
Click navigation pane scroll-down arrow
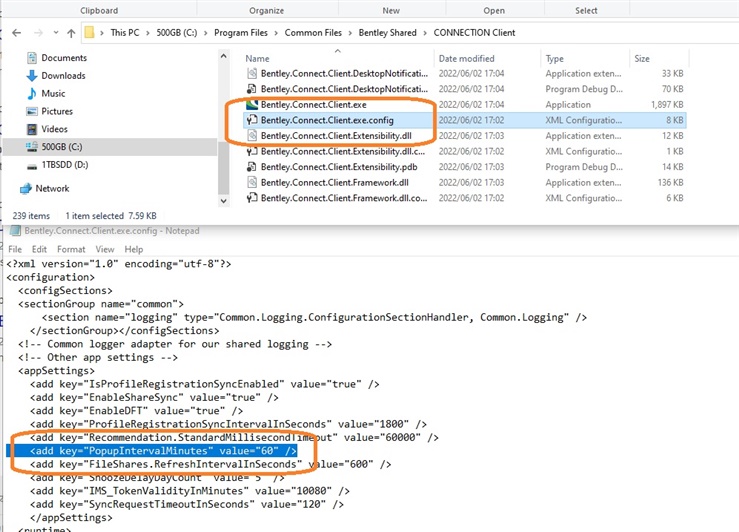(223, 201)
